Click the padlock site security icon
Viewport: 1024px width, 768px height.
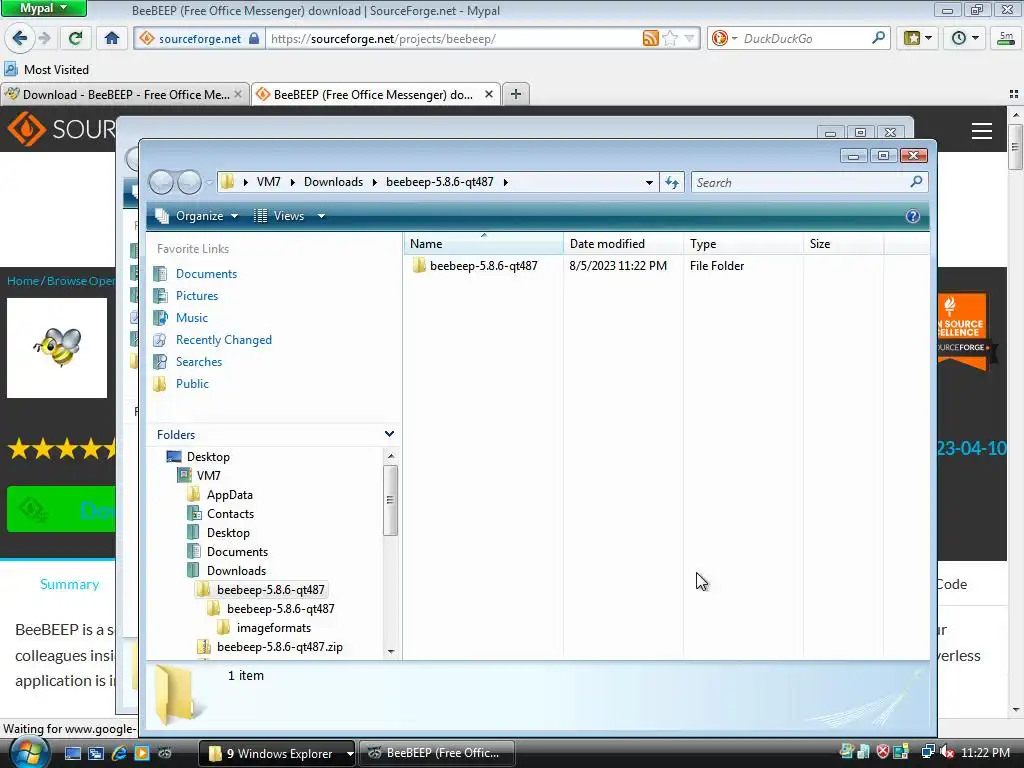point(254,39)
